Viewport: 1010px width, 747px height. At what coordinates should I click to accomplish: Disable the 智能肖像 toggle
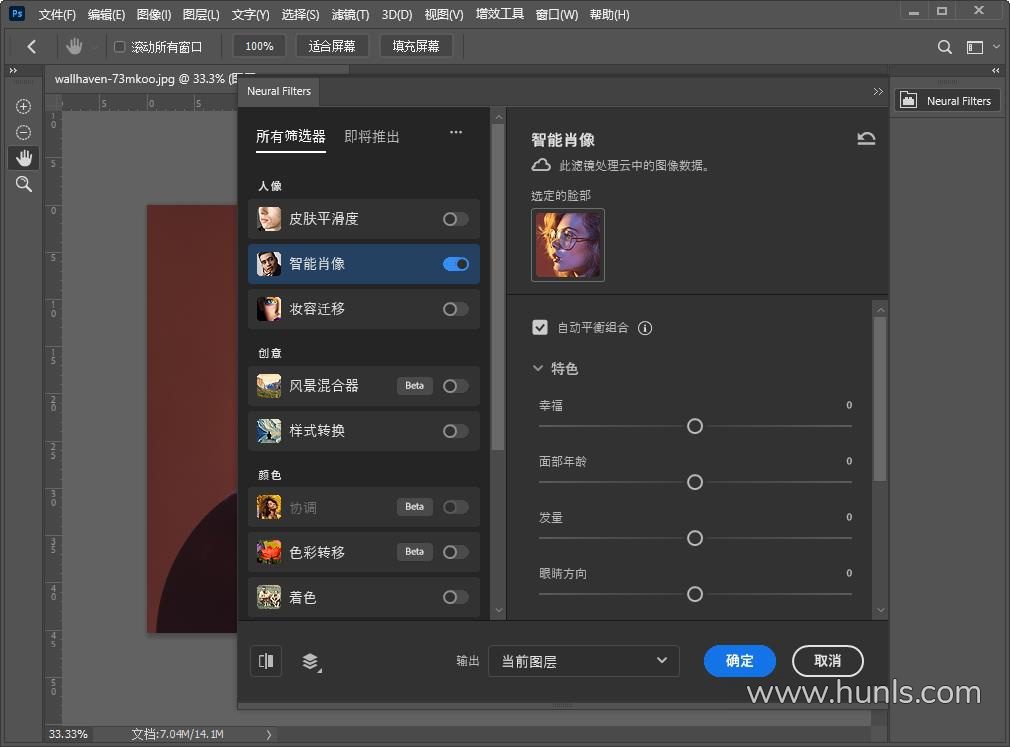coord(455,264)
